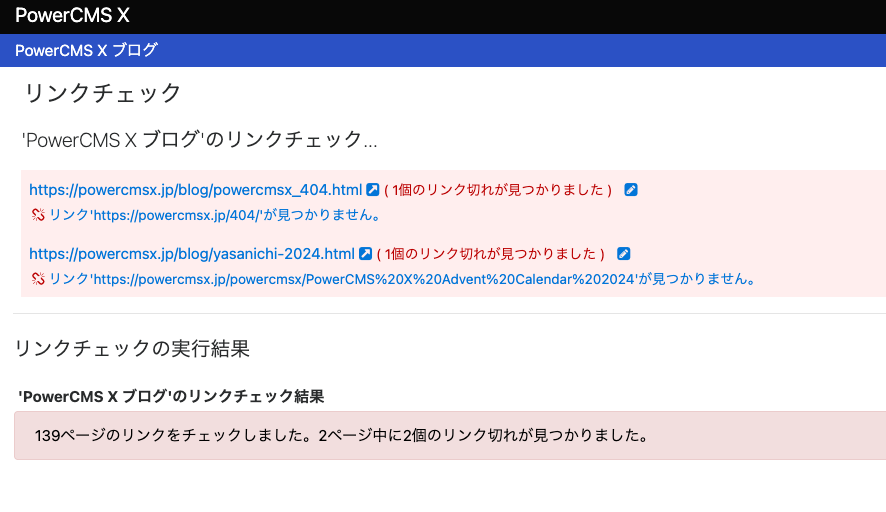Click the 'PowerCMS X ブログ'のリンクチェック結果 label
This screenshot has width=886, height=512.
point(171,396)
